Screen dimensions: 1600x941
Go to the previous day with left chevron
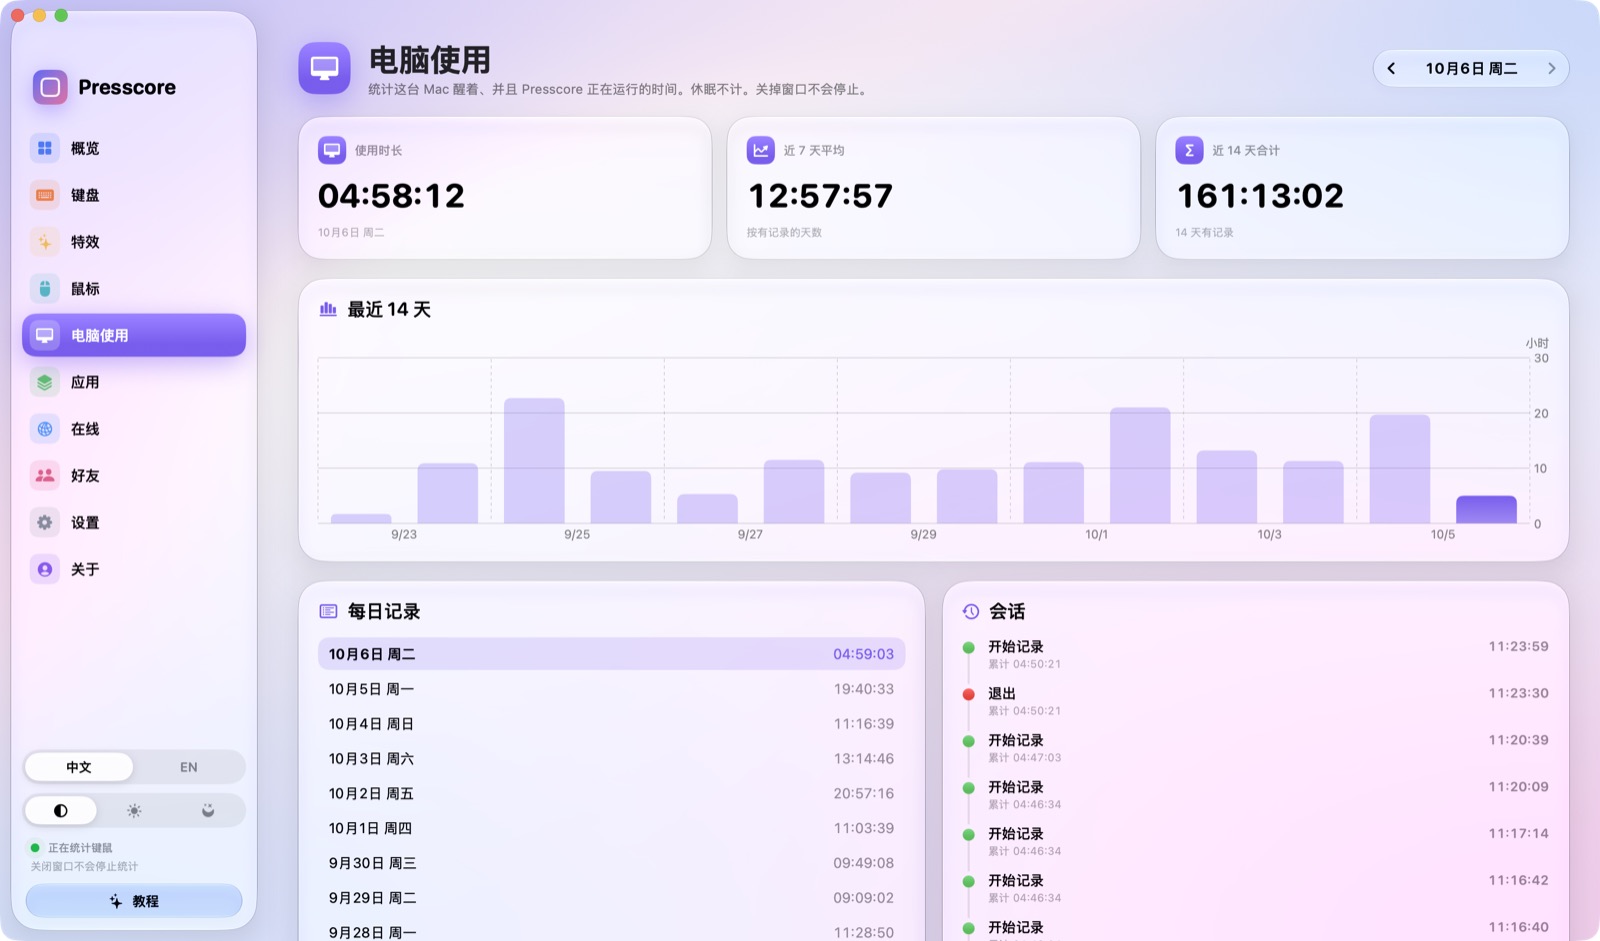pos(1391,68)
